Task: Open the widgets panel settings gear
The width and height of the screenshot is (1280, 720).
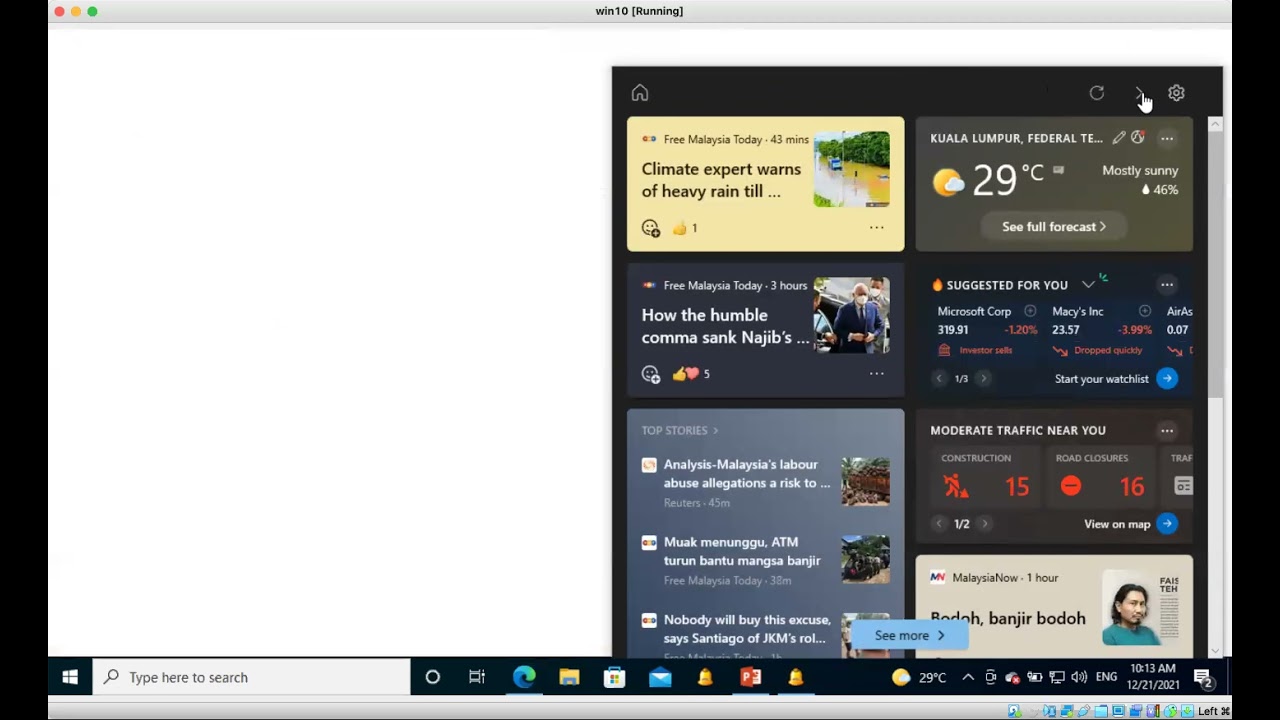Action: (x=1176, y=93)
